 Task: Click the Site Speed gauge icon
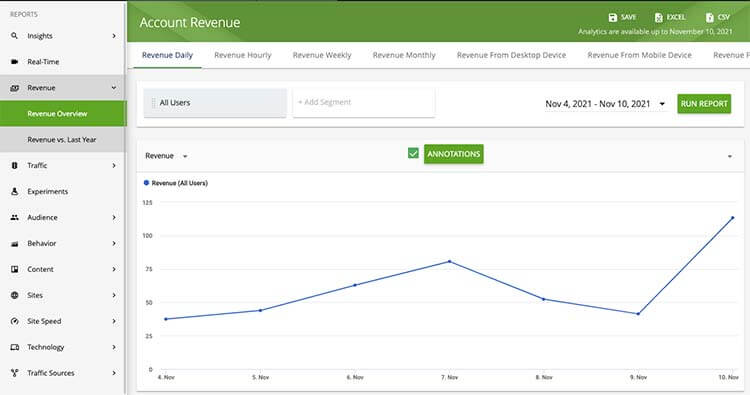coord(15,321)
